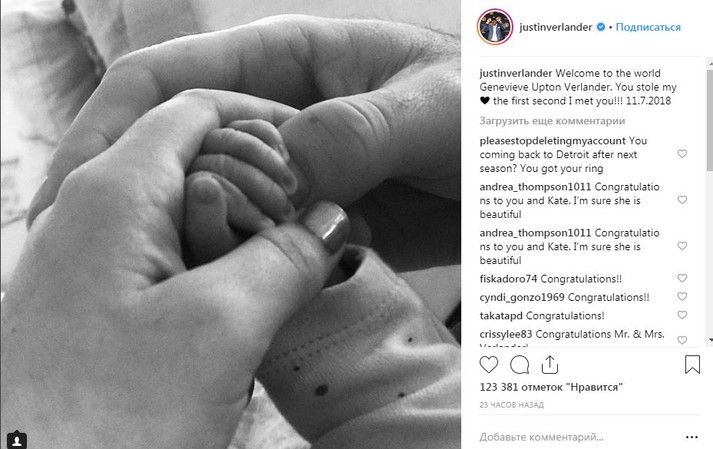713x449 pixels.
Task: Open the justinverlander username in header
Action: [x=556, y=27]
